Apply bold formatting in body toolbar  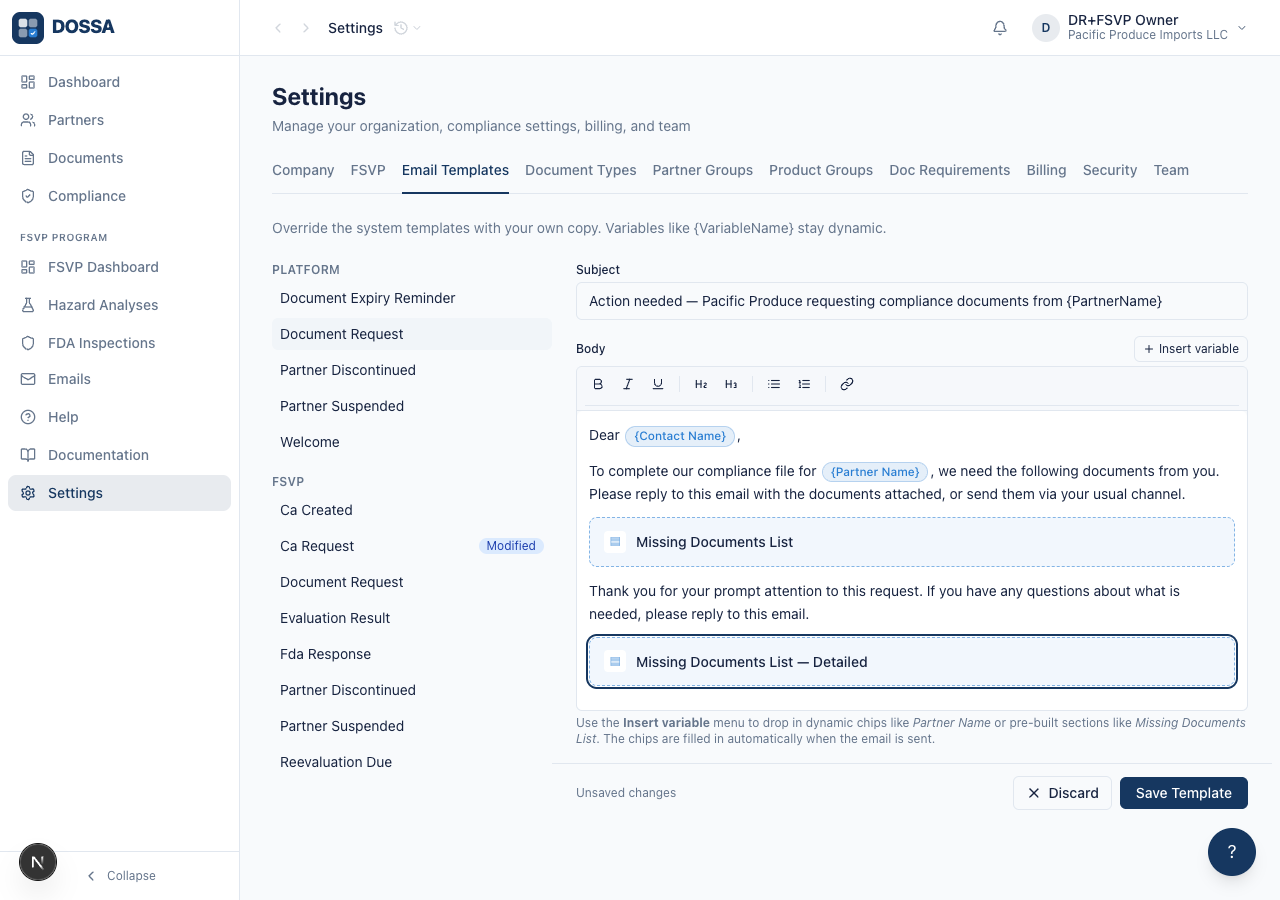point(598,384)
